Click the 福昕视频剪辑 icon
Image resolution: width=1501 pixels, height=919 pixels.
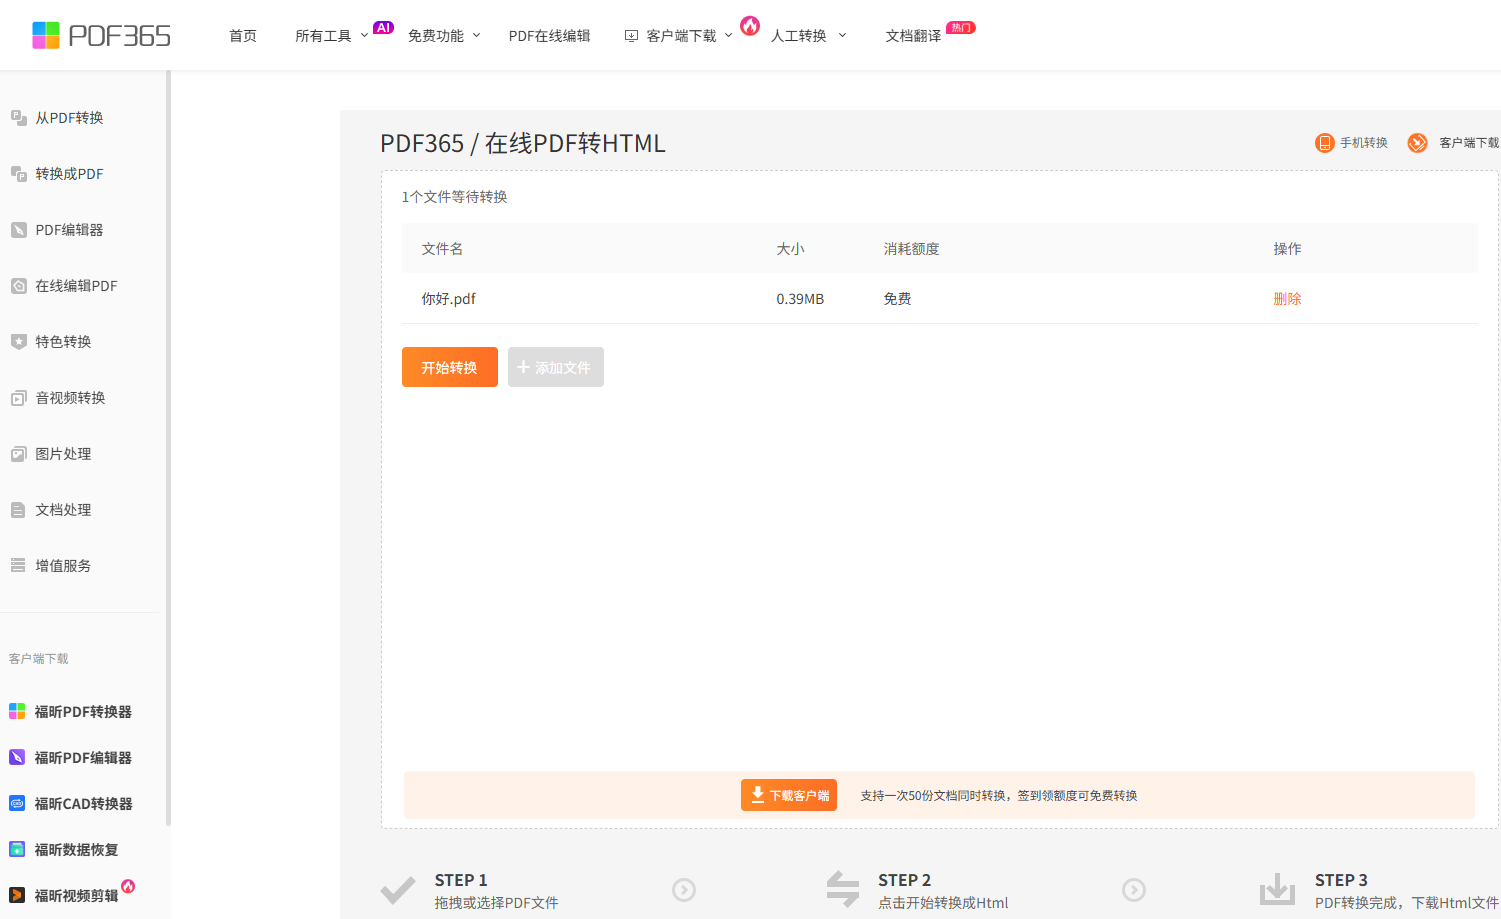[17, 896]
